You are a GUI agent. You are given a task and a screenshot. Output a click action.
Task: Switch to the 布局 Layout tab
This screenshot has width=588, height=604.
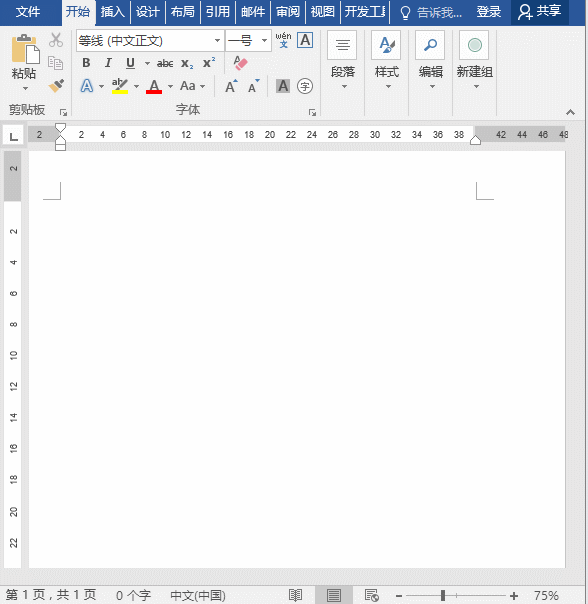coord(183,12)
